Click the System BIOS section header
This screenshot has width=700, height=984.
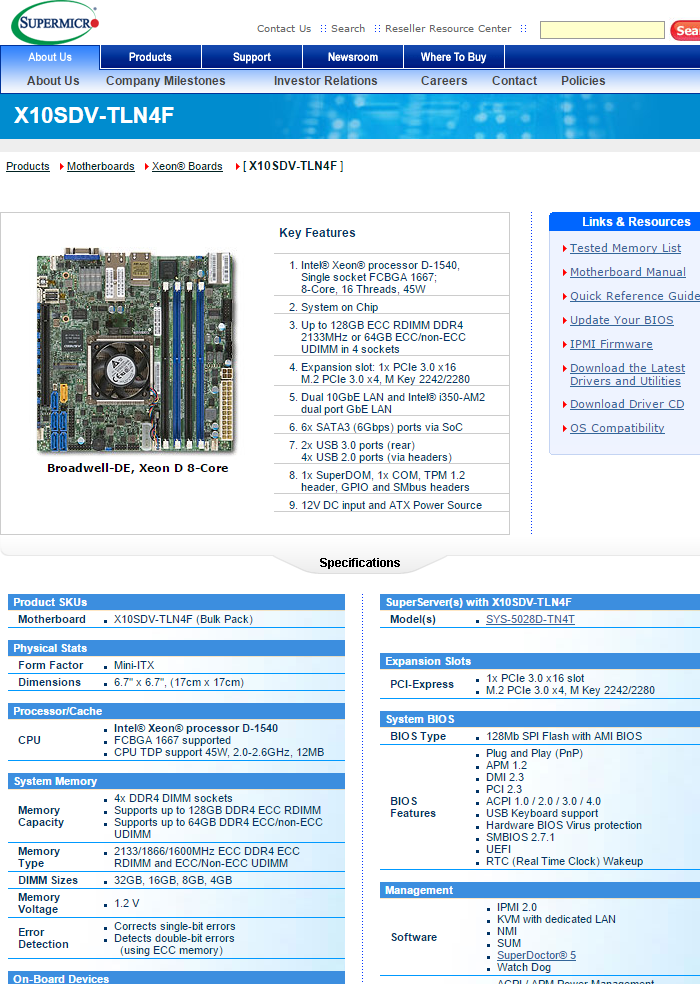tap(540, 719)
